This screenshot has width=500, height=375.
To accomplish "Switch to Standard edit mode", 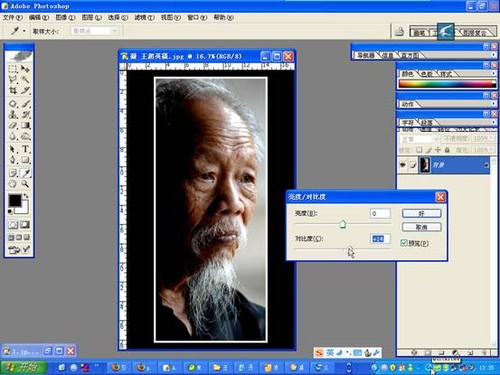I will [13, 225].
